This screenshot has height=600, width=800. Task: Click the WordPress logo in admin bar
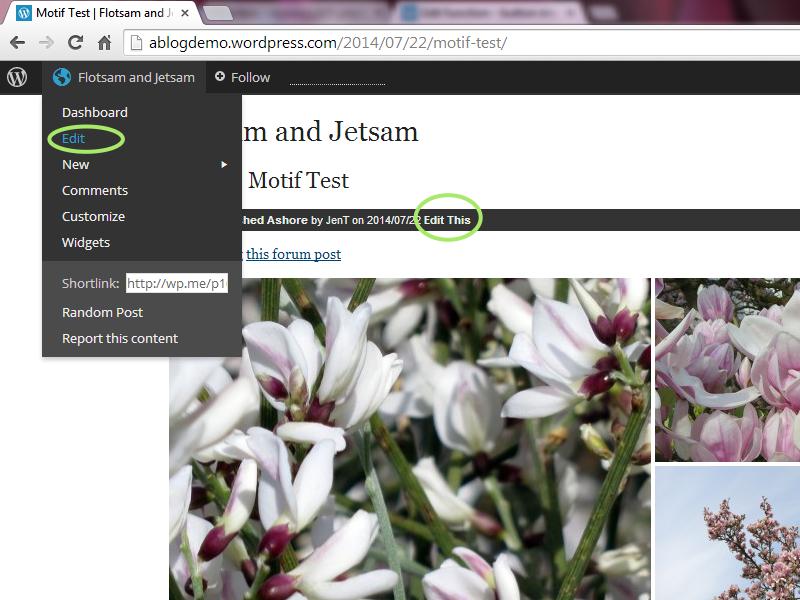[17, 77]
